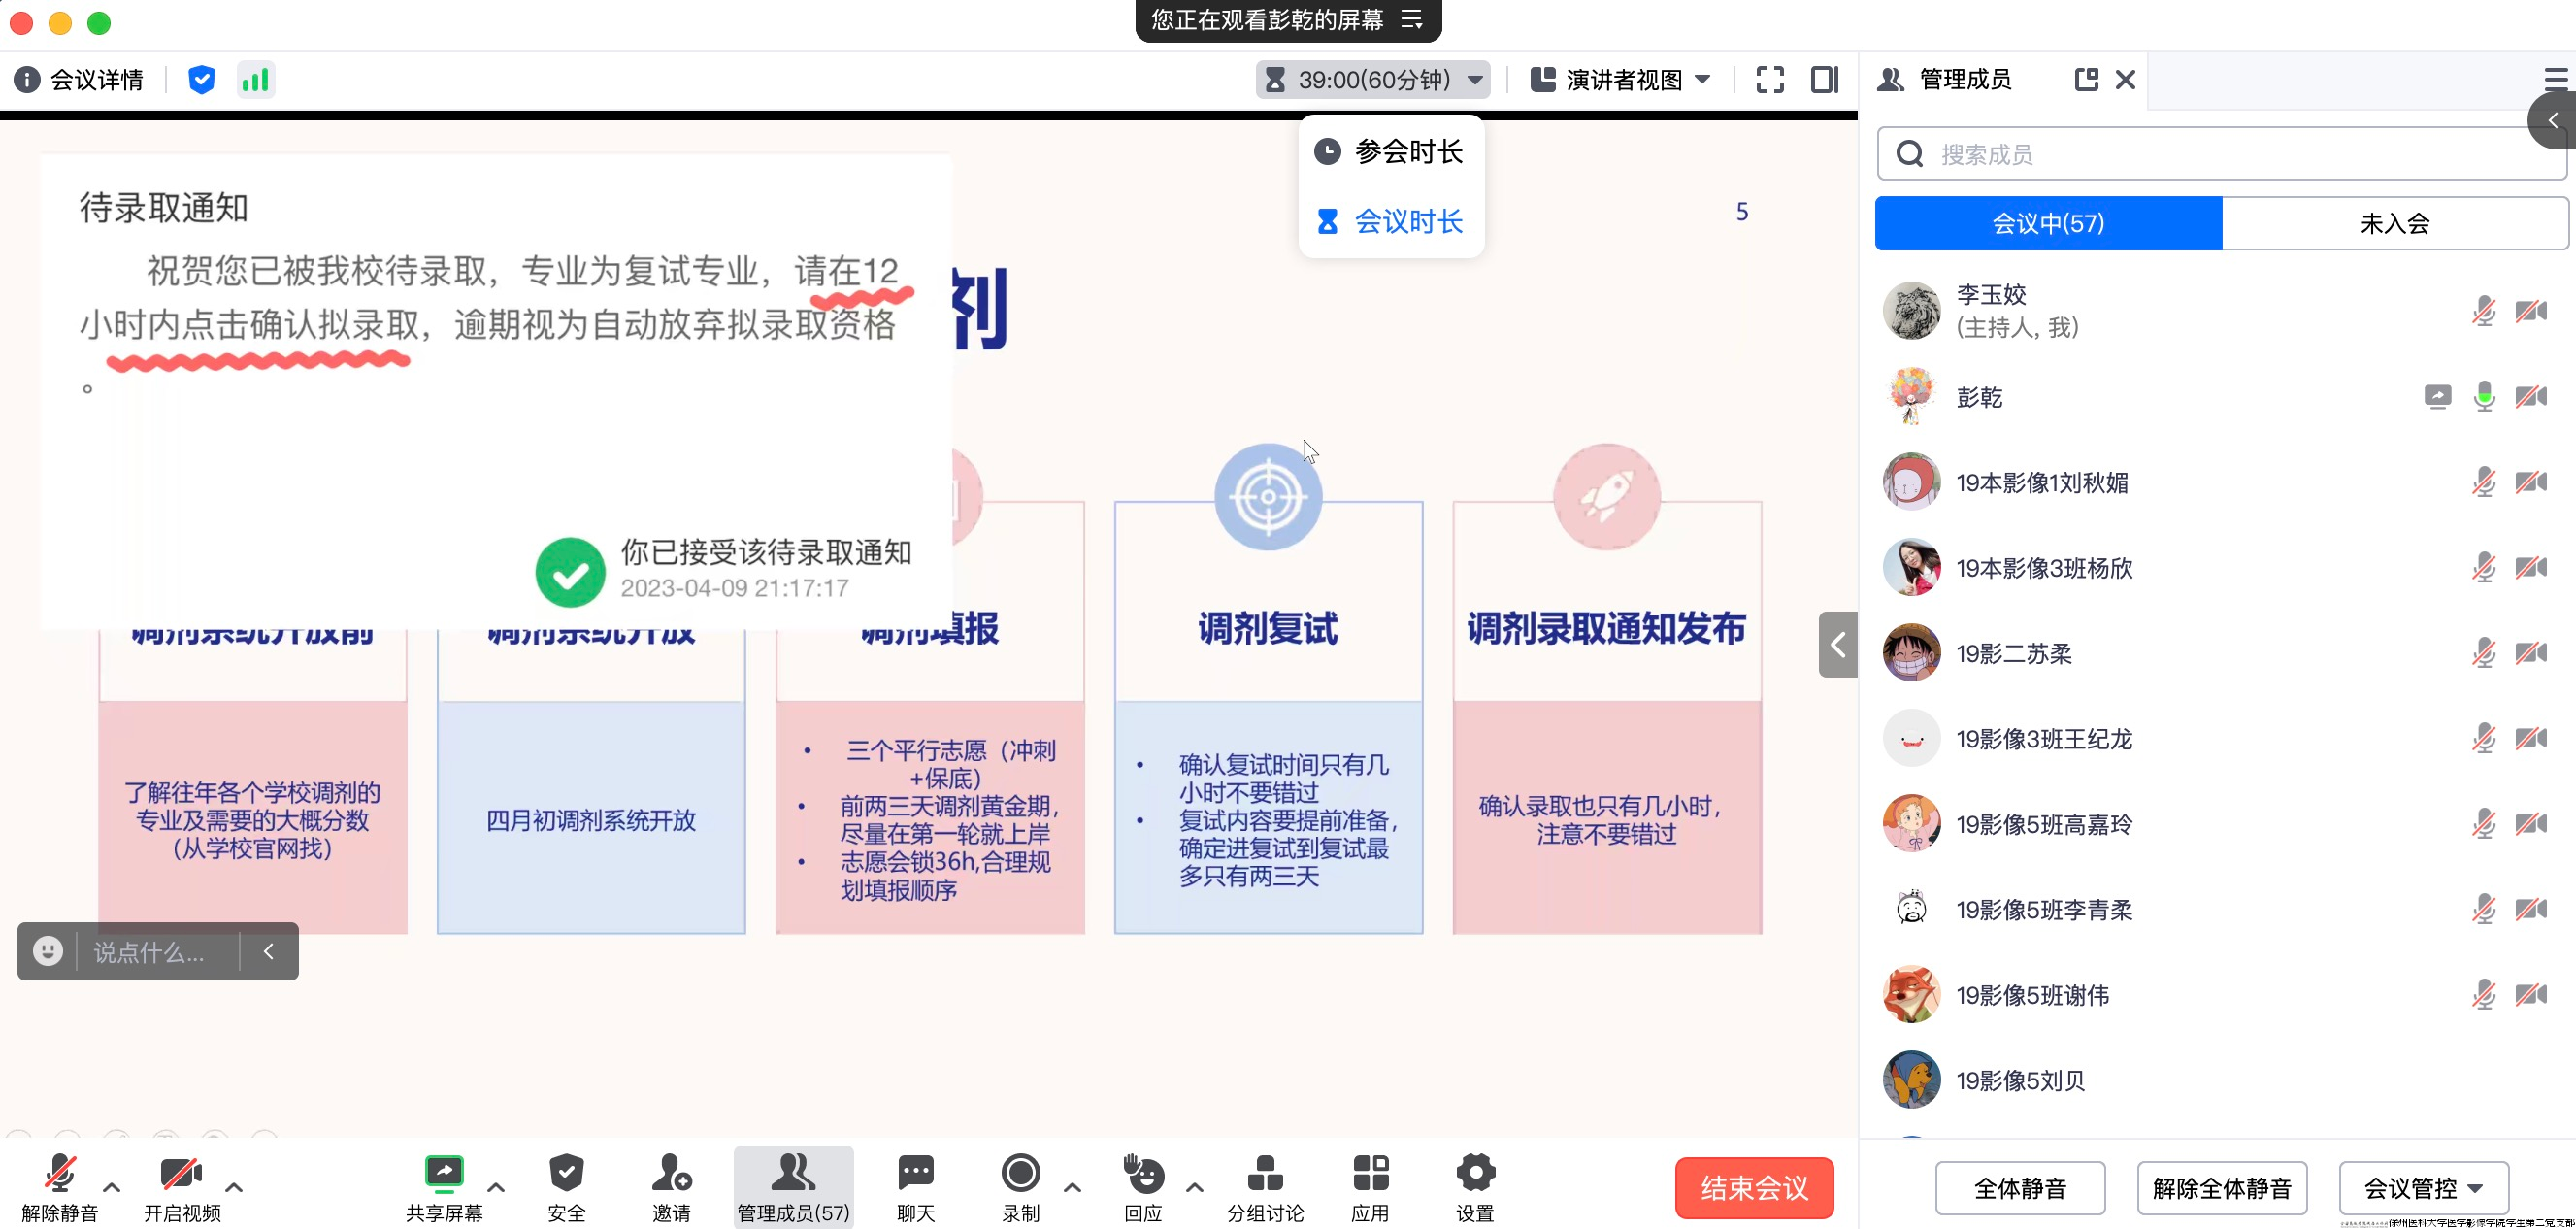Open the Security shield icon
Screen dimensions: 2576x1229
pos(566,1173)
